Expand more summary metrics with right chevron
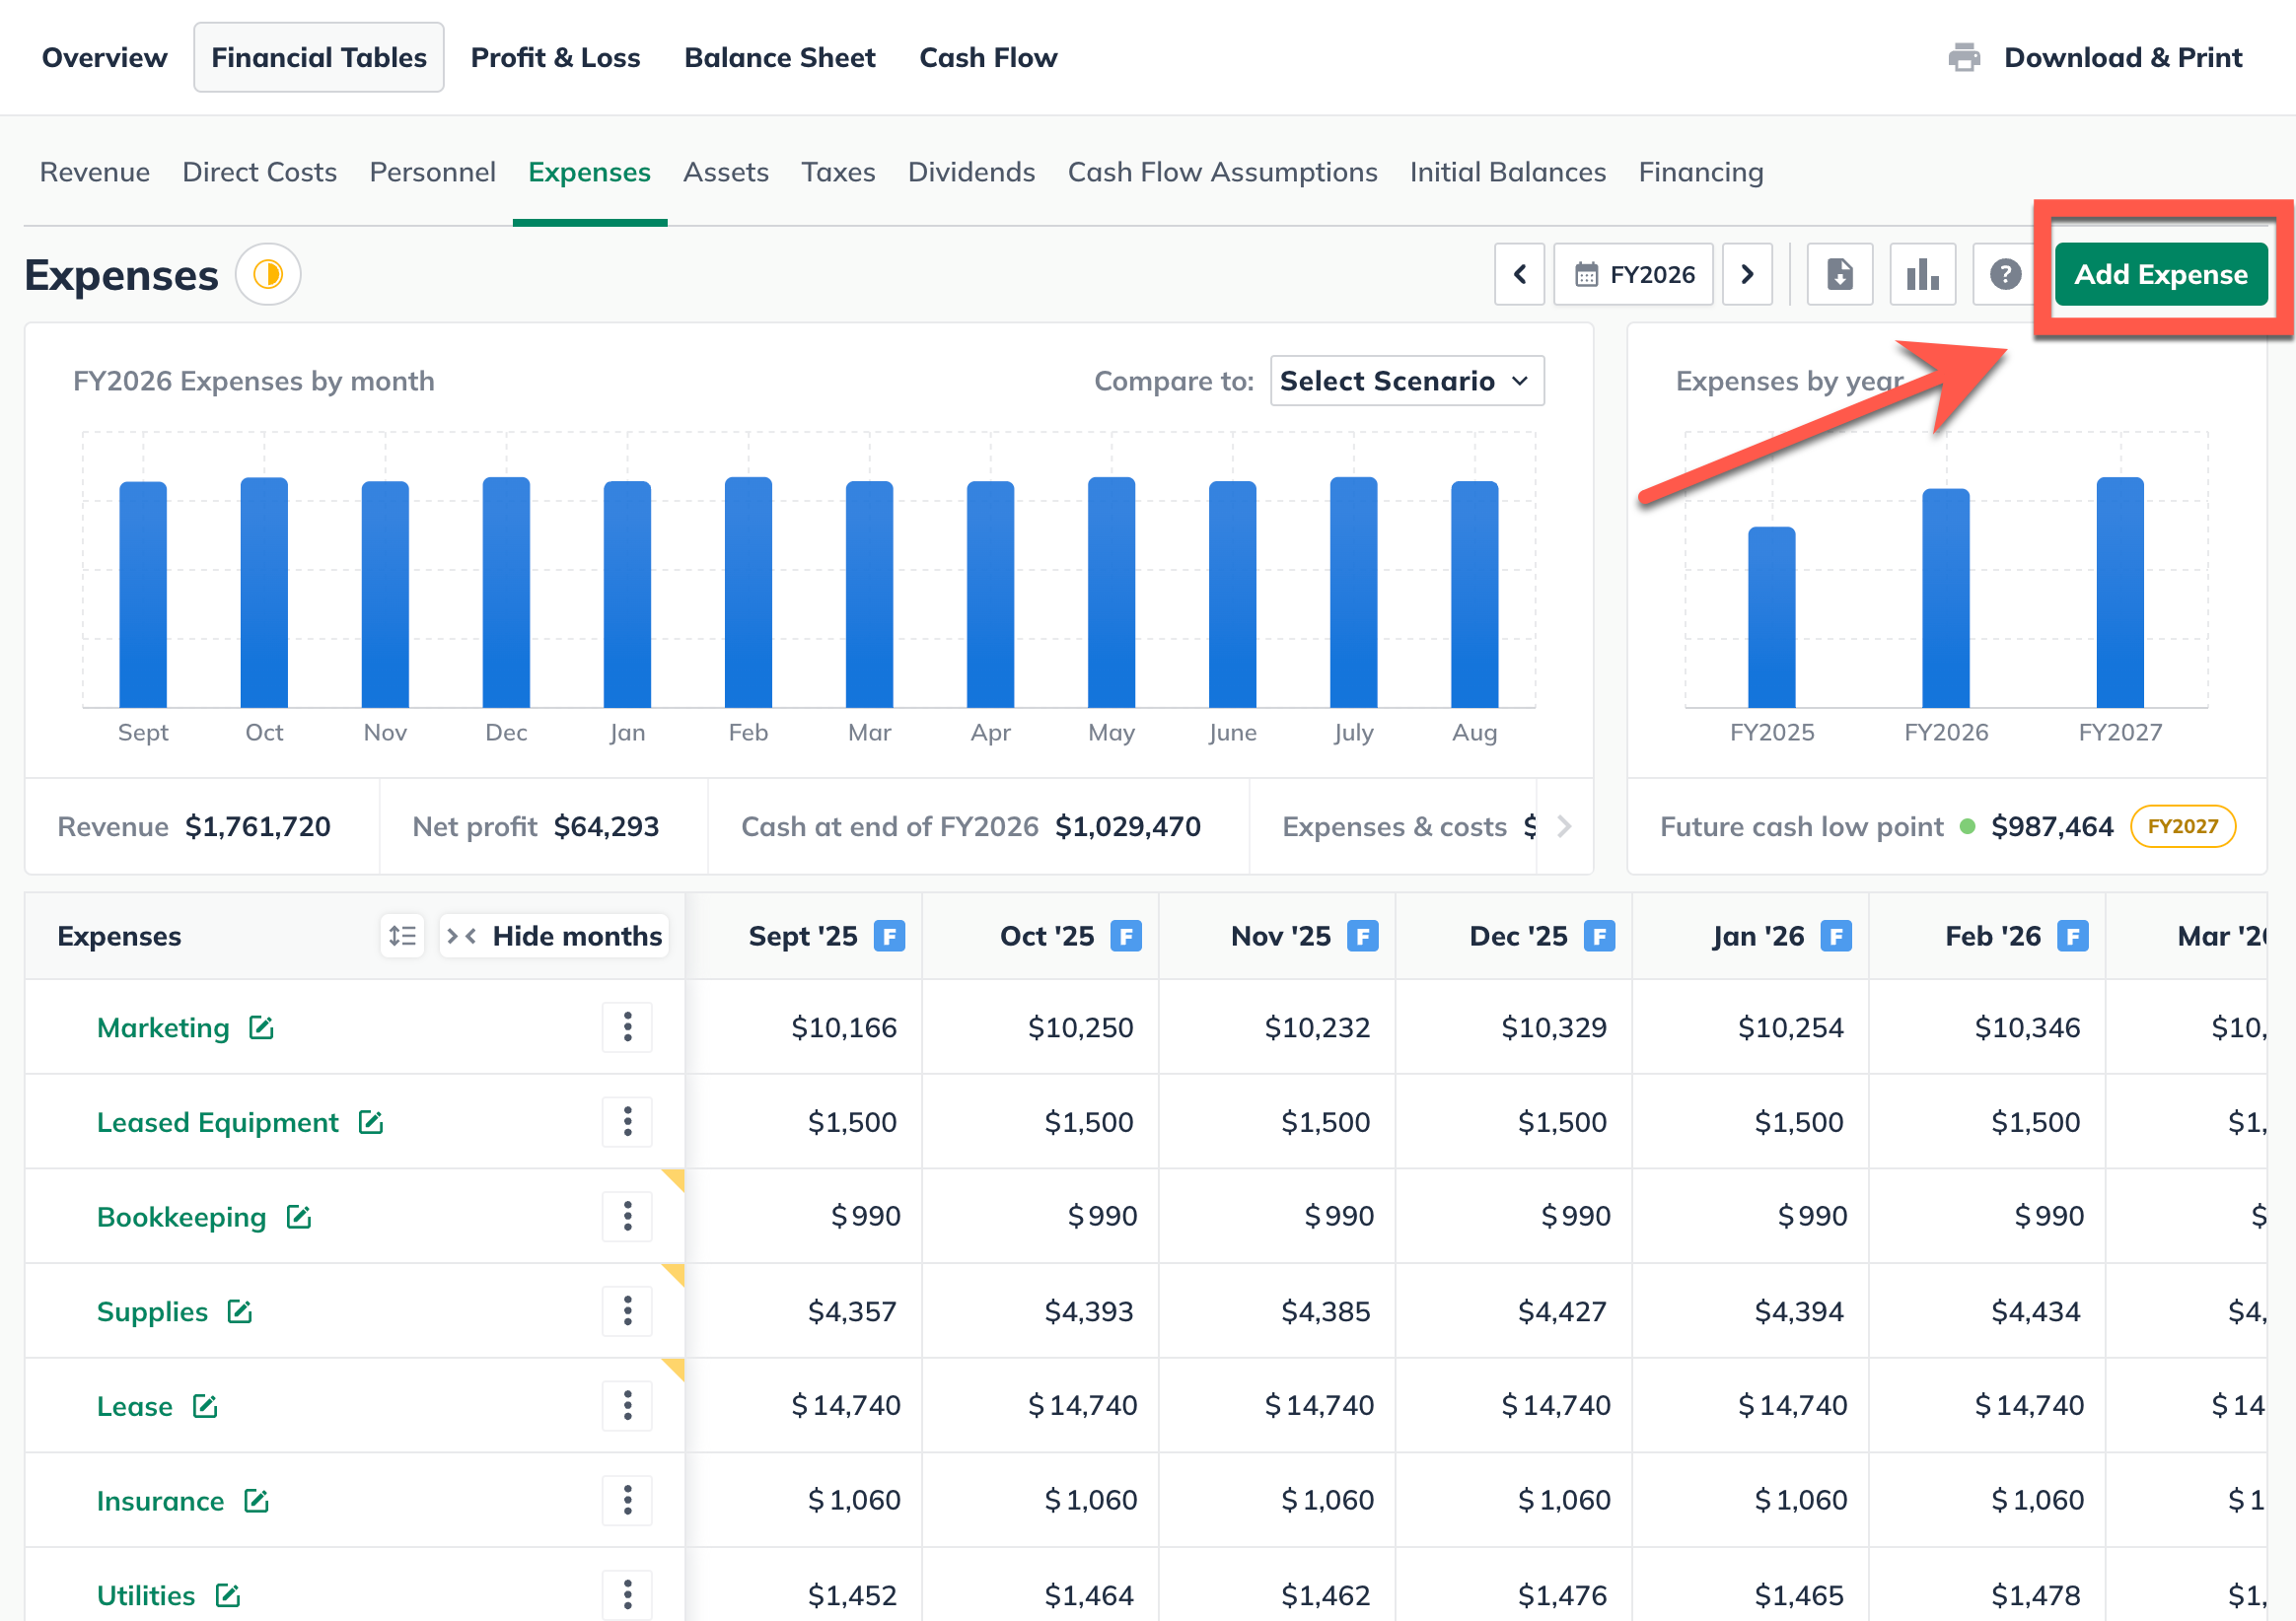Viewport: 2296px width, 1621px height. [x=1564, y=826]
